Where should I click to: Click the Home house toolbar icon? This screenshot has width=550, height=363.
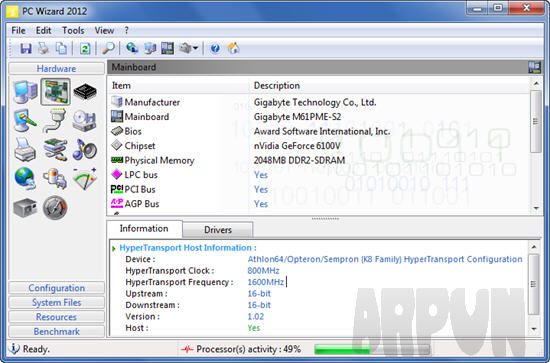click(233, 48)
